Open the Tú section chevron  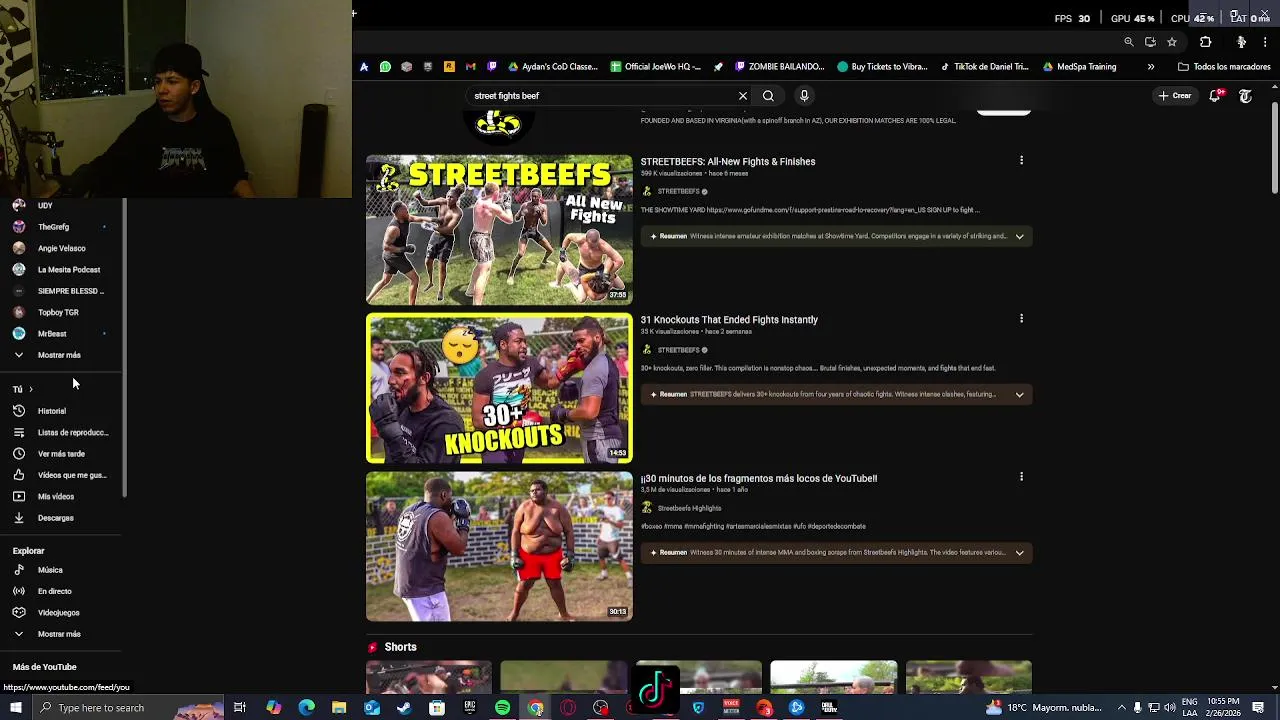[x=30, y=389]
